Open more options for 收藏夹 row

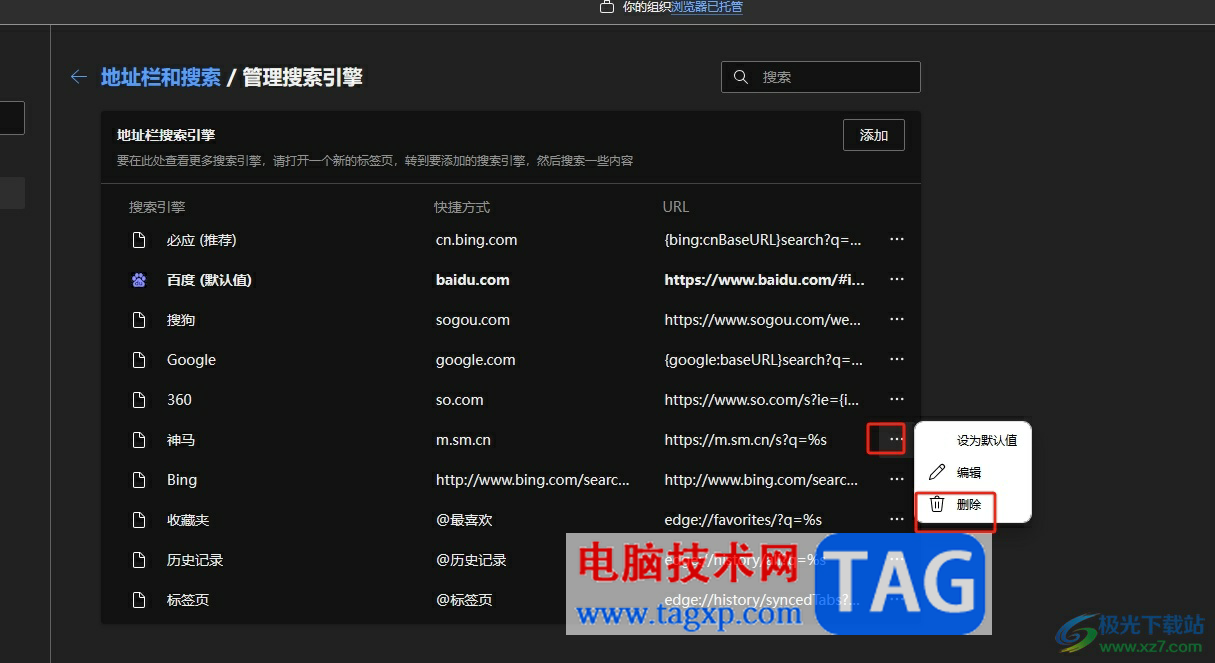897,520
